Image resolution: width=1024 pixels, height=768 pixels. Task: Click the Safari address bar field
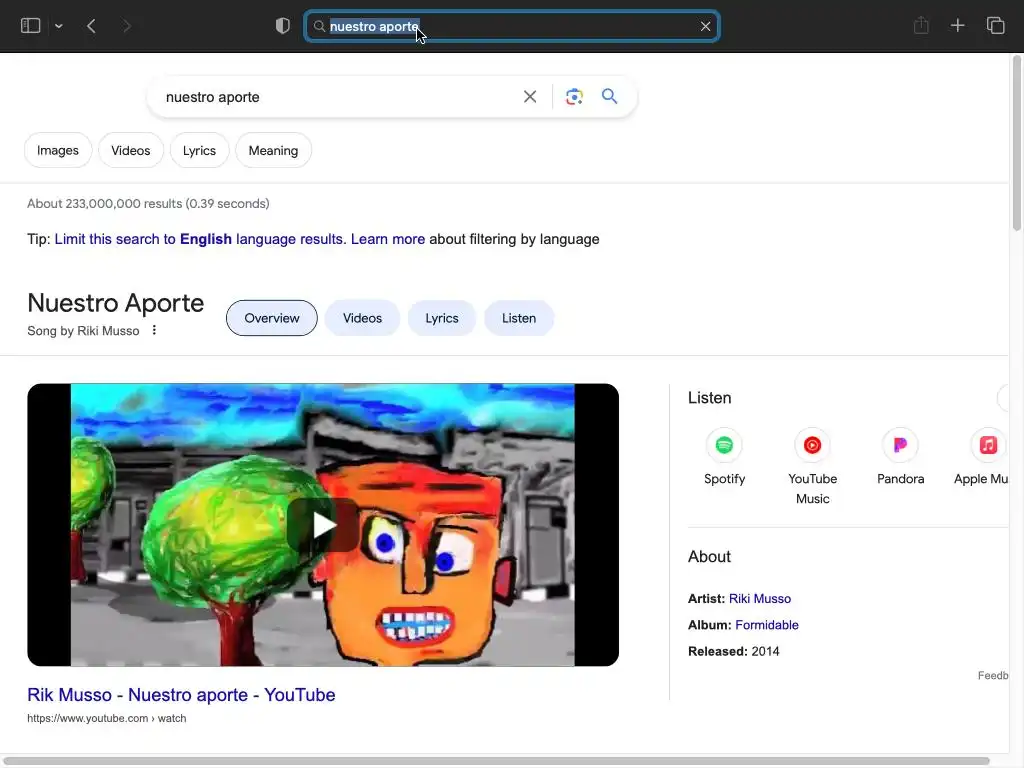click(x=512, y=26)
